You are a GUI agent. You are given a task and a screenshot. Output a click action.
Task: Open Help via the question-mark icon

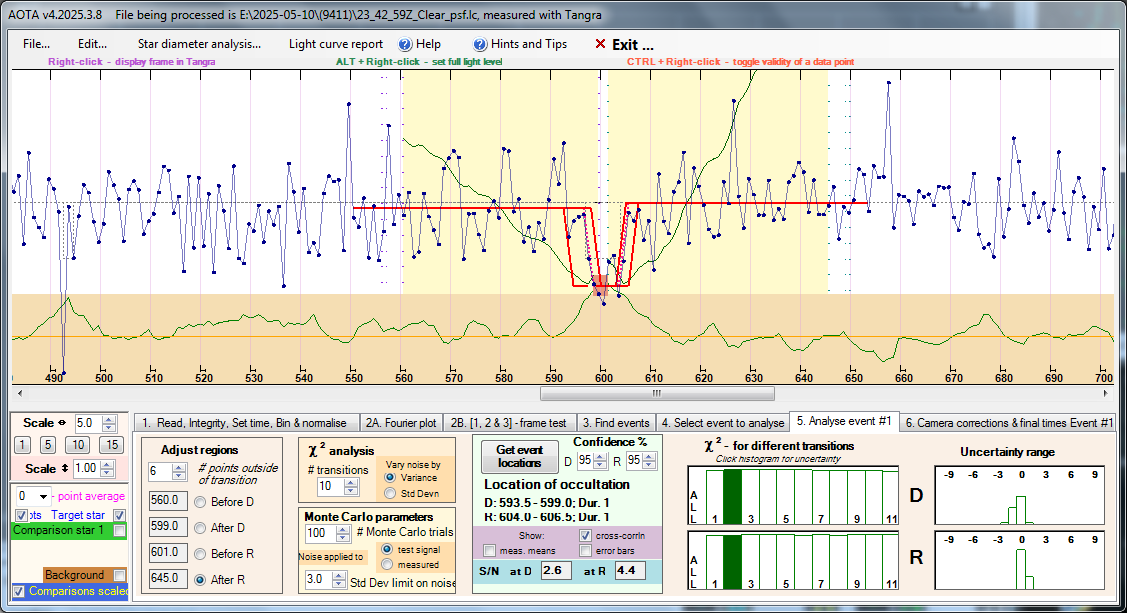tap(405, 45)
